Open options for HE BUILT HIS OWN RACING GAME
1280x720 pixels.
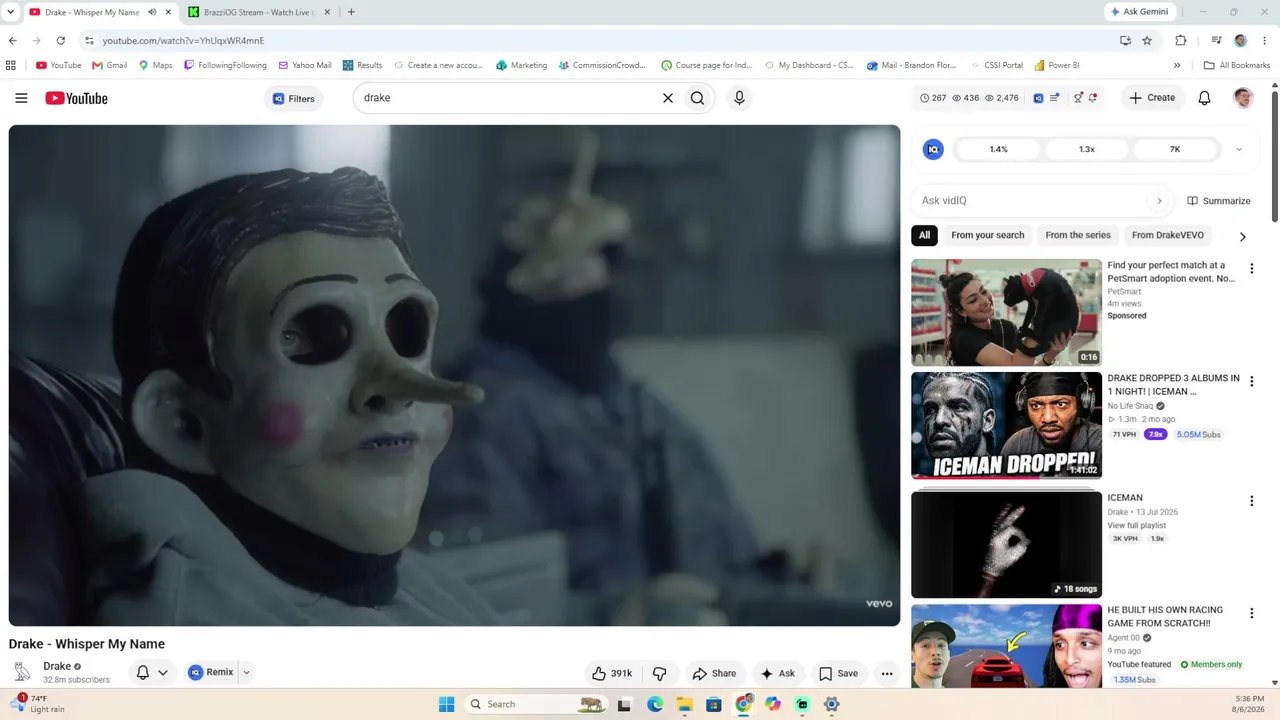(1251, 613)
